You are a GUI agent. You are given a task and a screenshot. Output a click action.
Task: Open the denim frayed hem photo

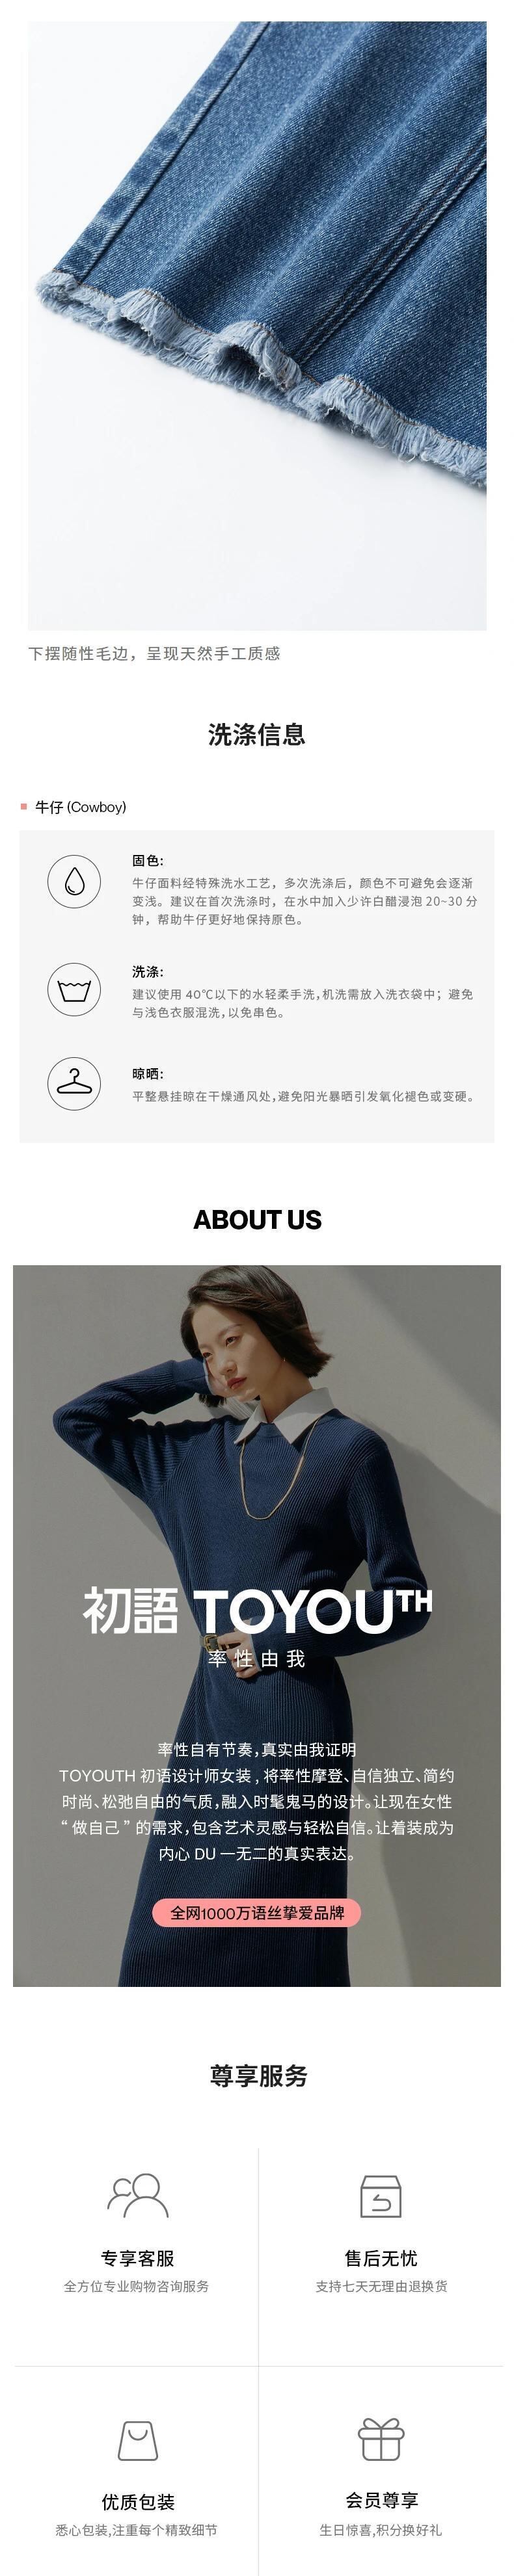(x=257, y=325)
